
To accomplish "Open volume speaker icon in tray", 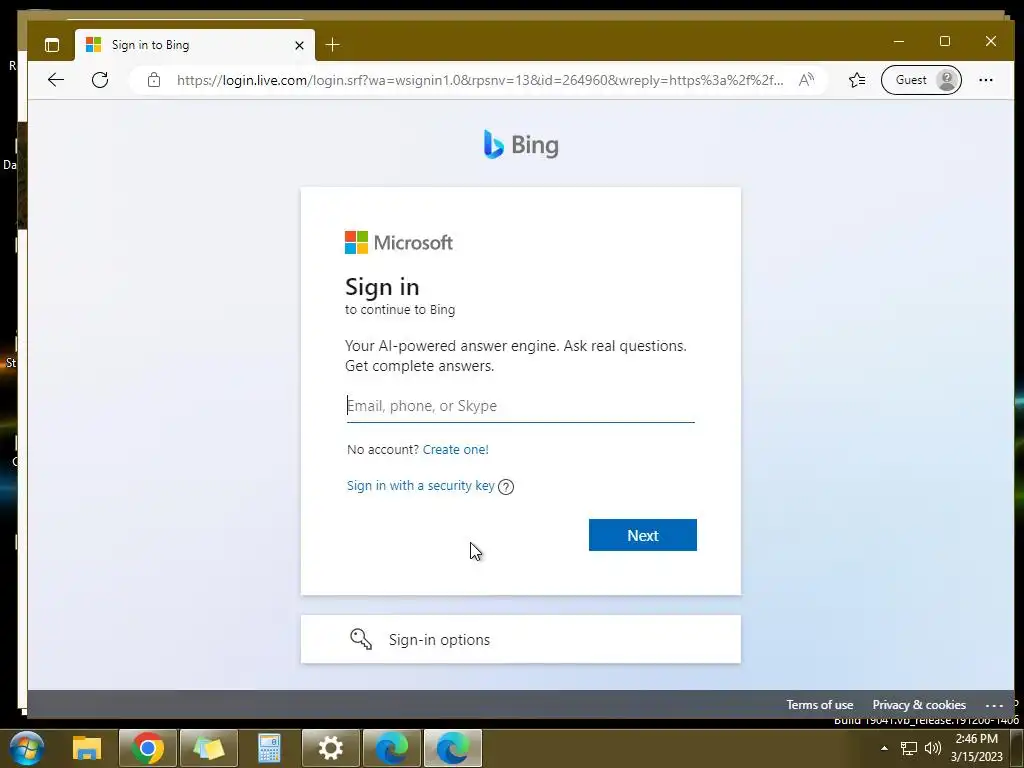I will click(933, 748).
